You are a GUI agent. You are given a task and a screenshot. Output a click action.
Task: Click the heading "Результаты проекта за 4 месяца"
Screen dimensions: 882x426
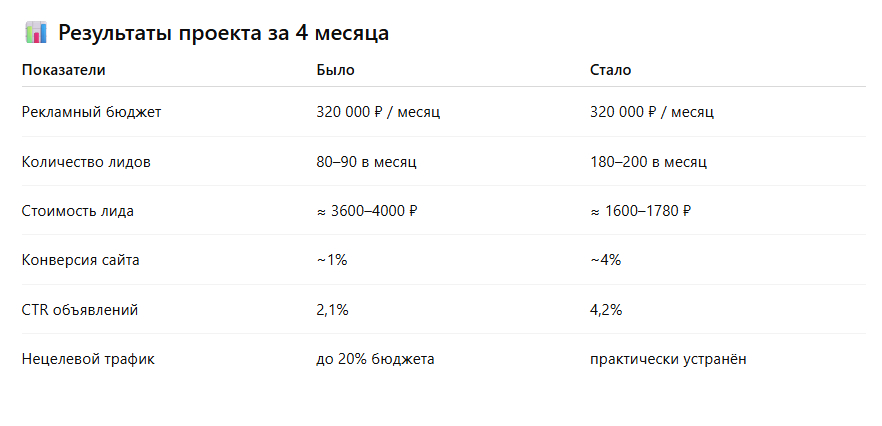[x=223, y=33]
